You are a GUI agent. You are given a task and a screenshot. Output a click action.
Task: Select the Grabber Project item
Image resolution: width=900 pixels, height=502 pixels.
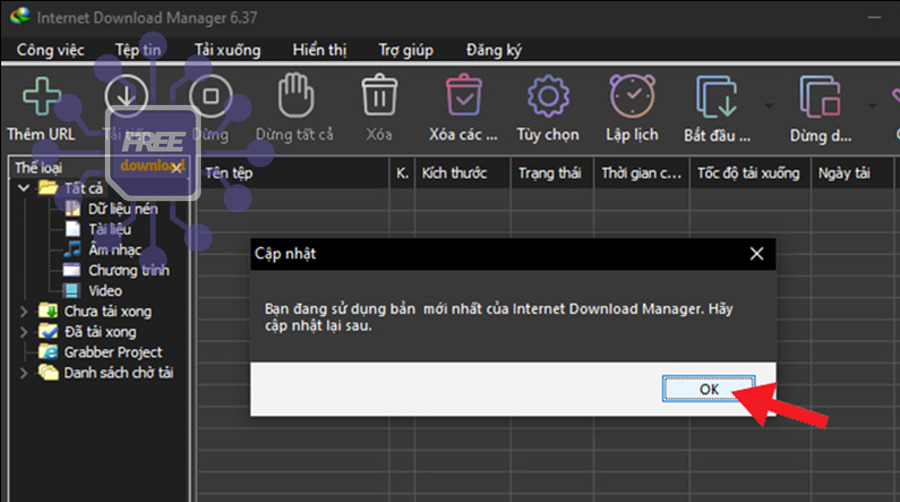click(x=100, y=352)
